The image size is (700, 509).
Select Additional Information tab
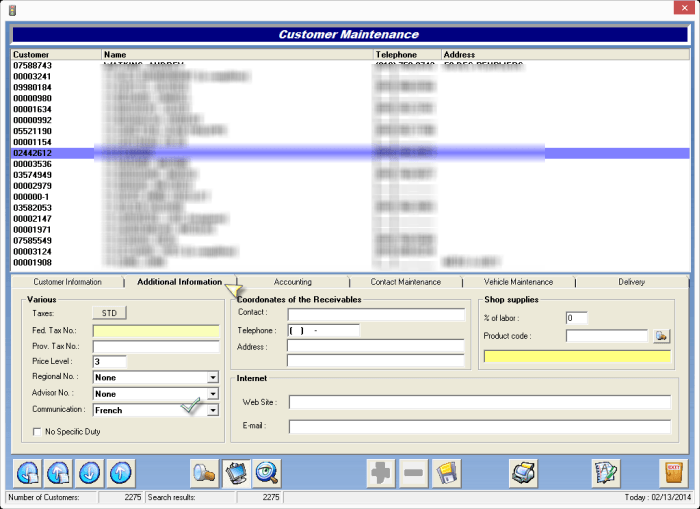pos(179,282)
